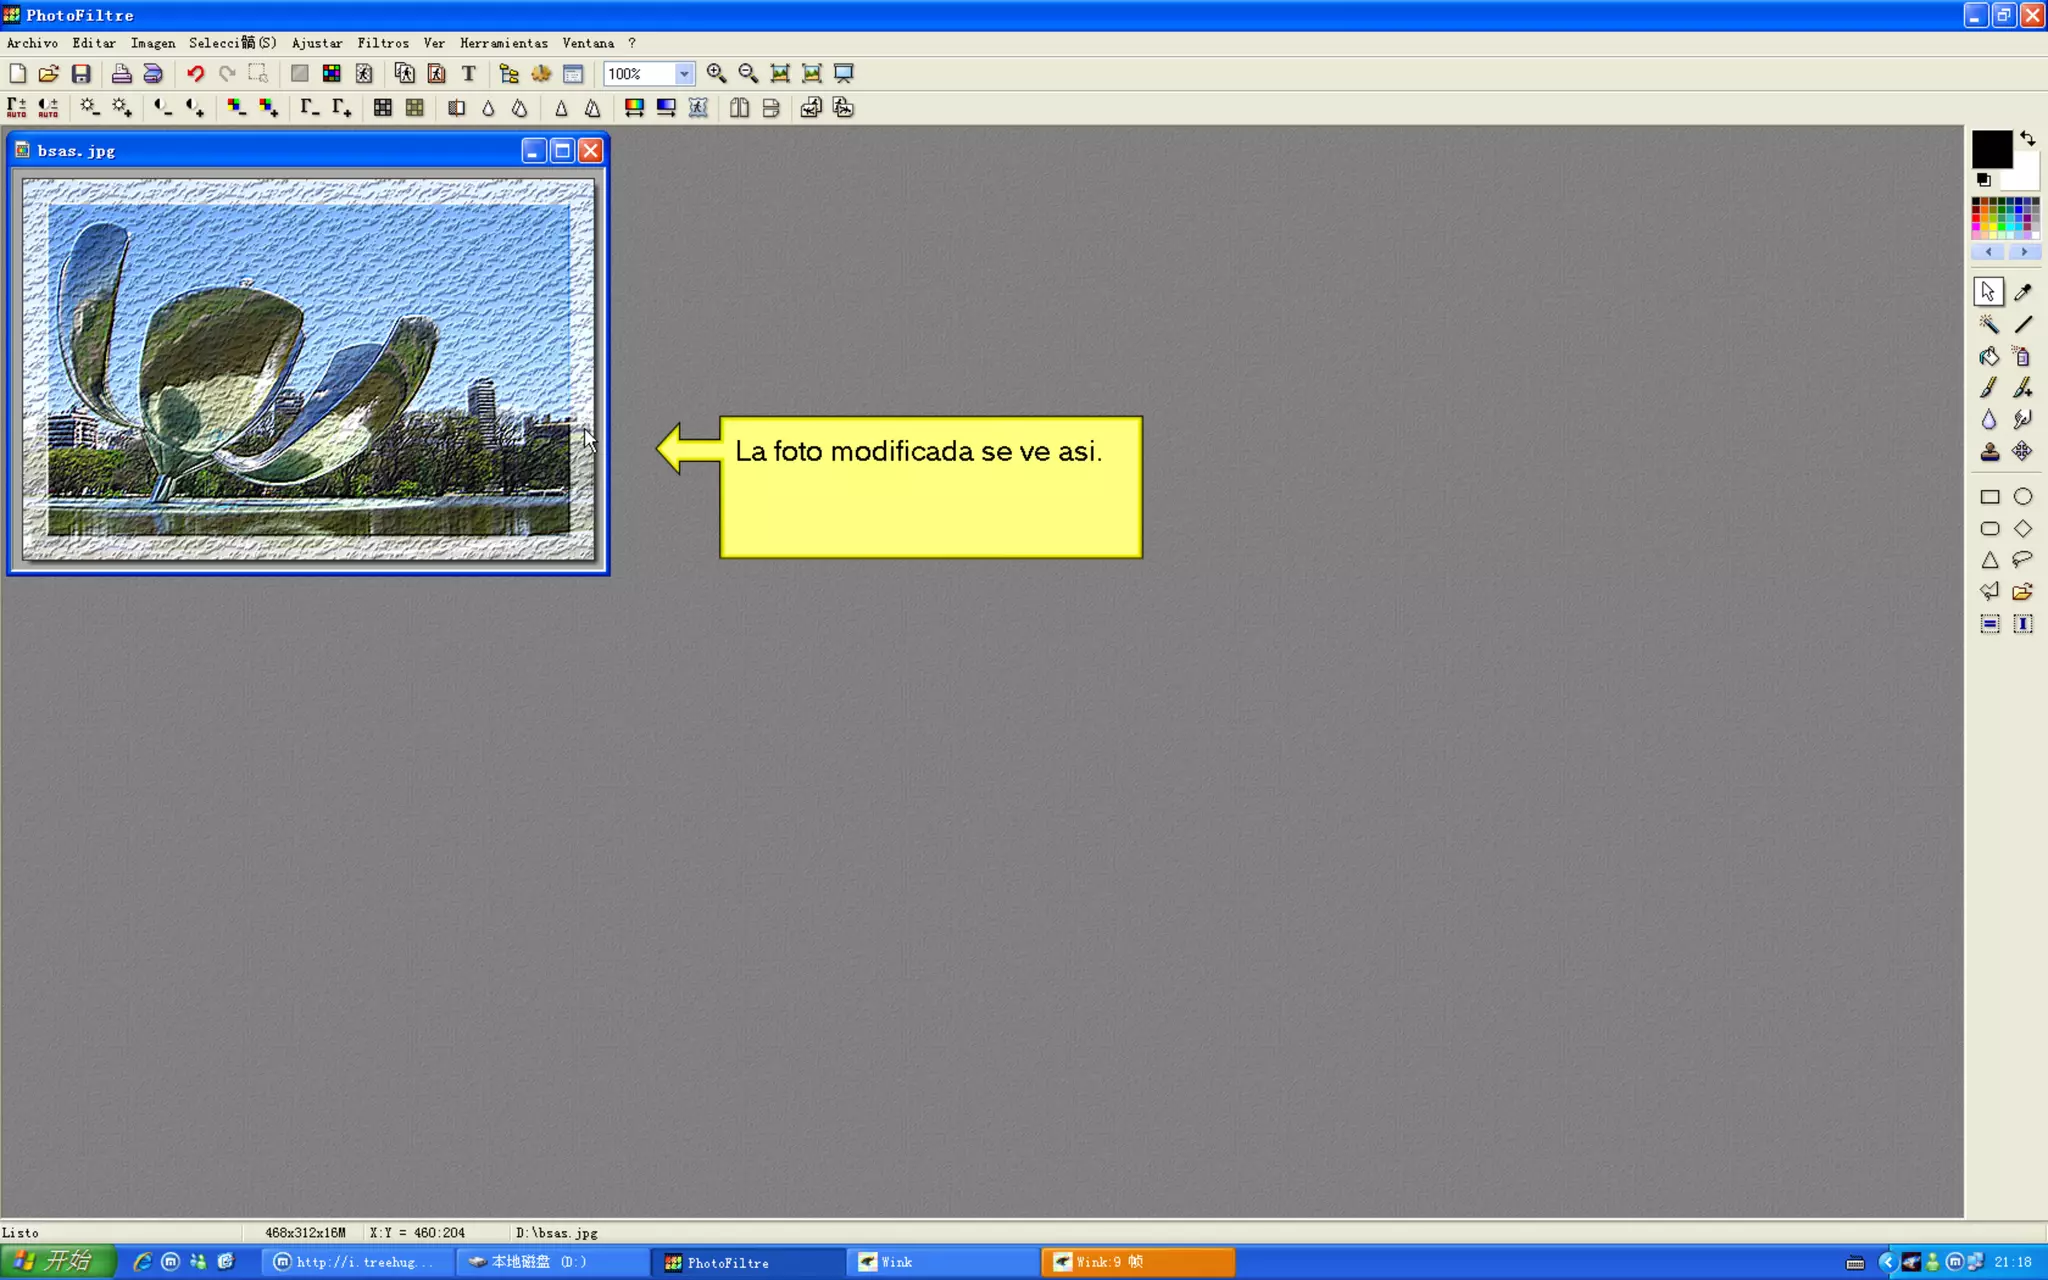Open the Imagen menu
This screenshot has width=2048, height=1280.
(153, 43)
